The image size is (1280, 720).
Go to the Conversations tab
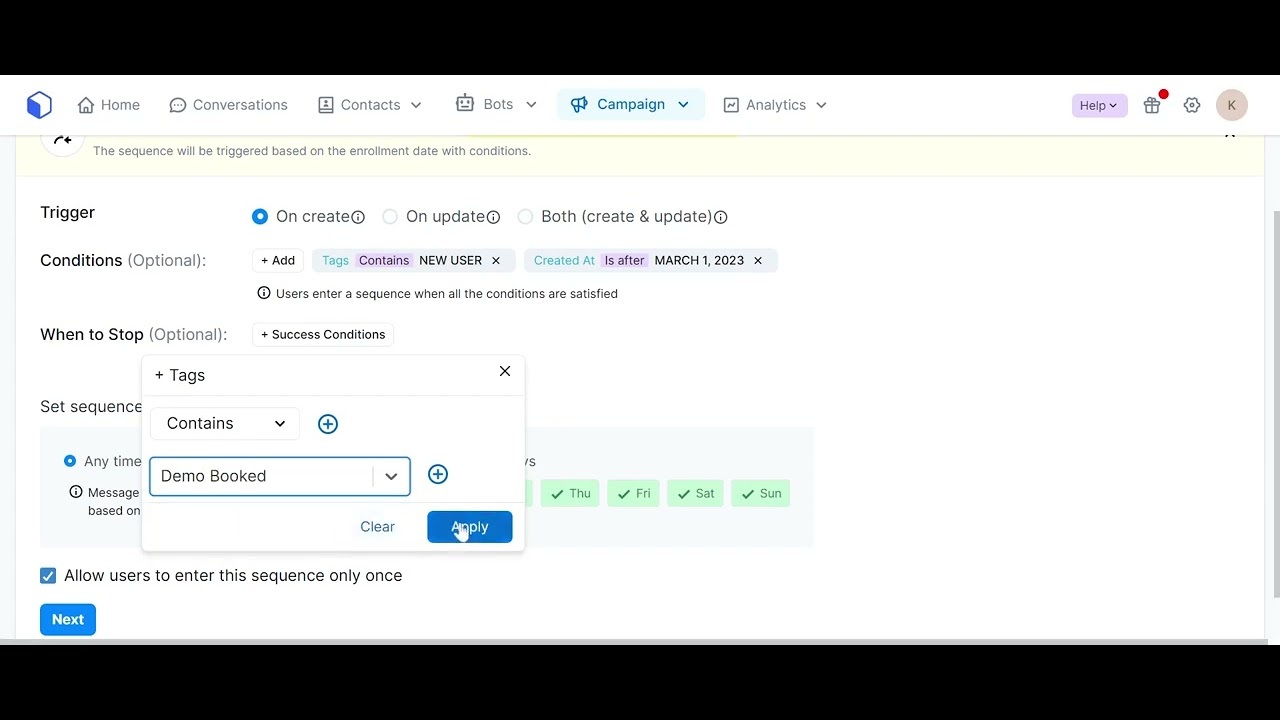pyautogui.click(x=229, y=105)
